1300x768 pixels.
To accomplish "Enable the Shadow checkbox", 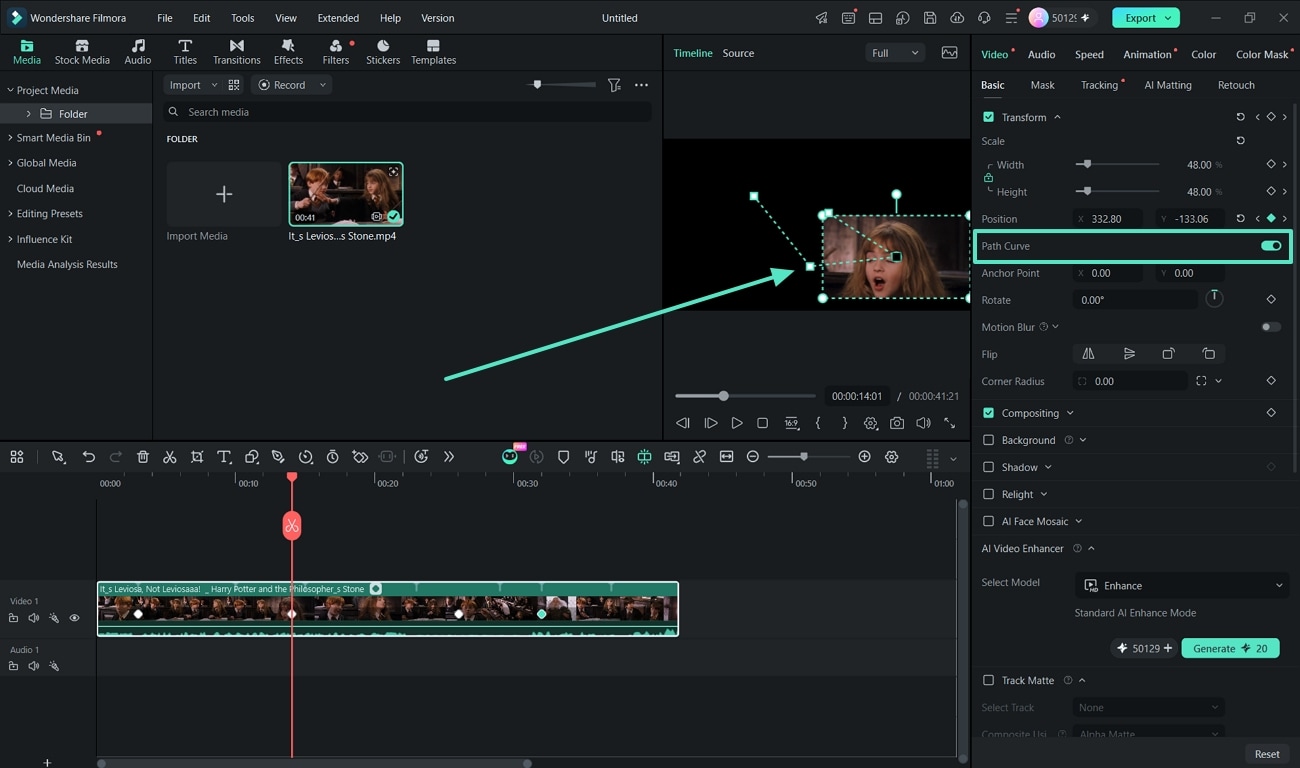I will click(989, 467).
